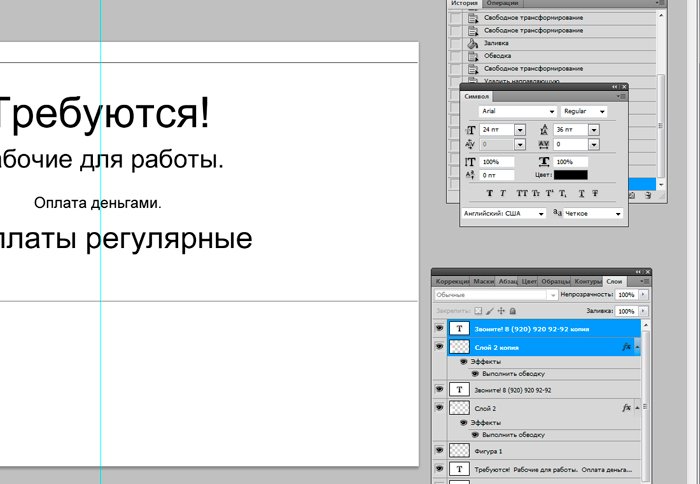Apply the Faux Italic text style
The image size is (700, 484).
point(503,192)
